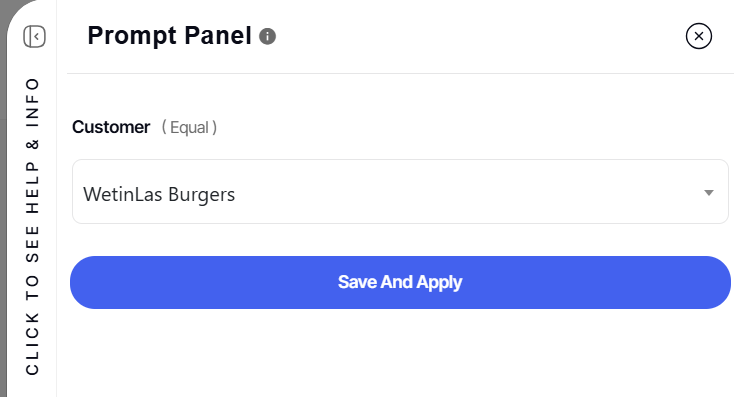Select the WetinLas Burgers combo box
Screen dimensions: 755x397
(400, 192)
